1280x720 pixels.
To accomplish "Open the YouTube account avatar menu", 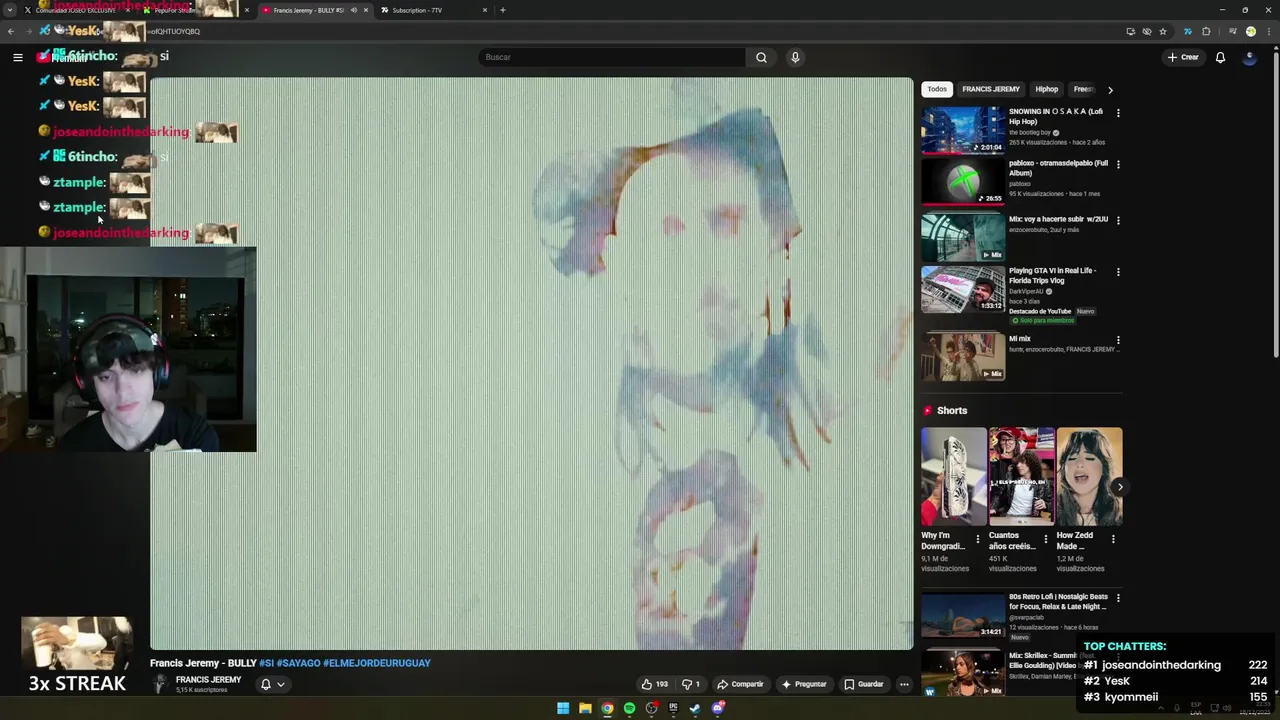I will (1249, 57).
